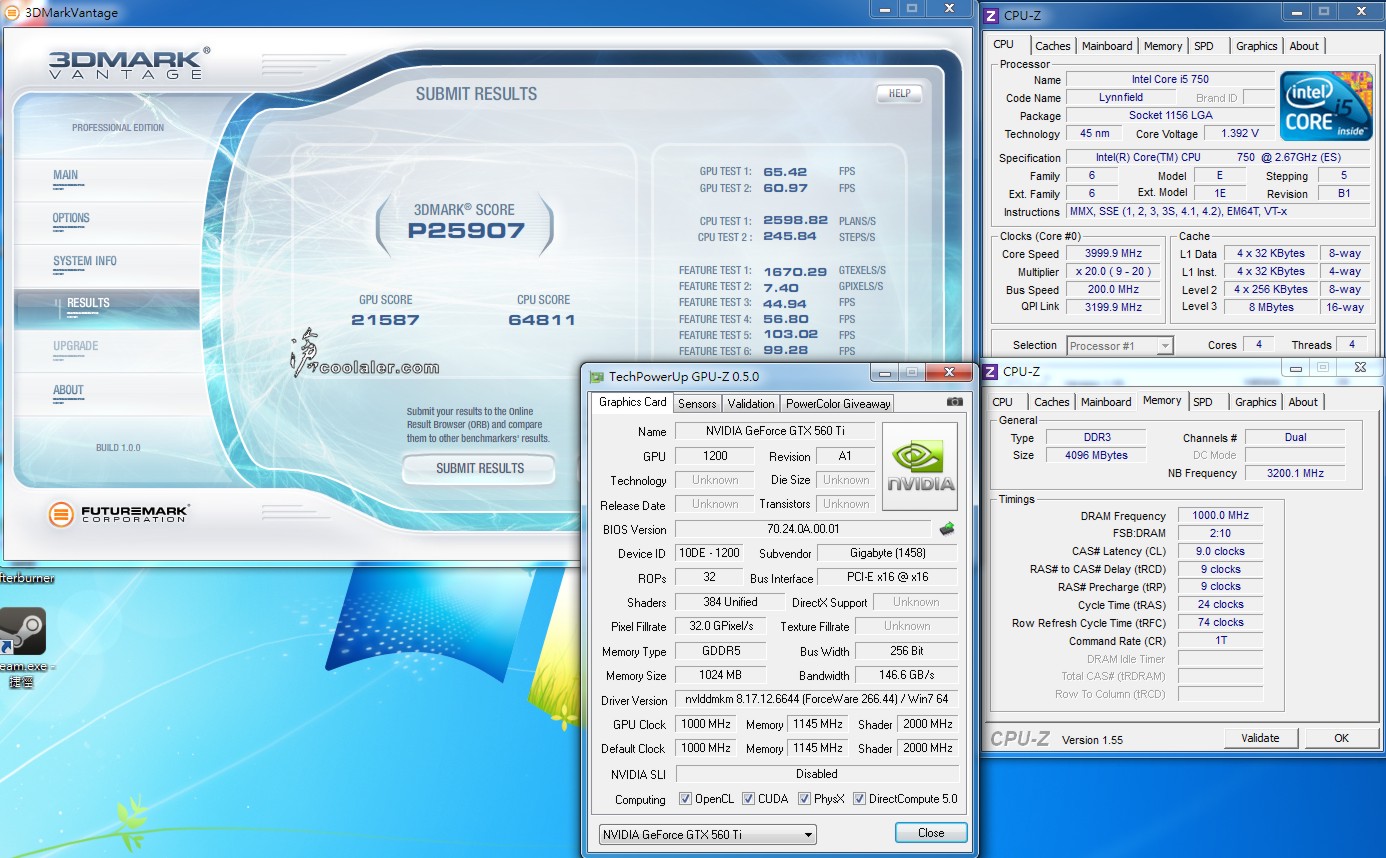Click the Subvendor field Gigabyte (1458)
1386x858 pixels.
(887, 553)
